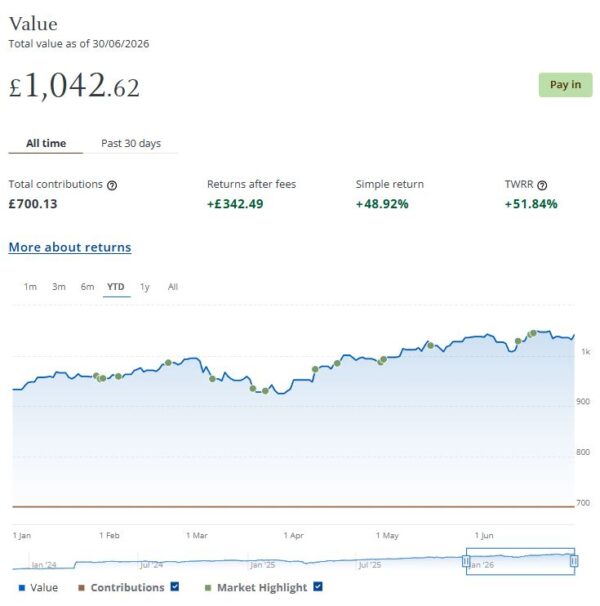The image size is (600, 606).
Task: Switch to the Past 30 days tab
Action: point(131,143)
